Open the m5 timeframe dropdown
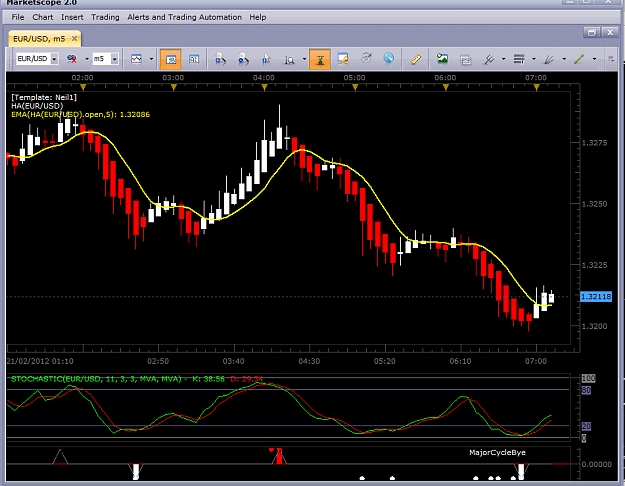625x486 pixels. 115,59
